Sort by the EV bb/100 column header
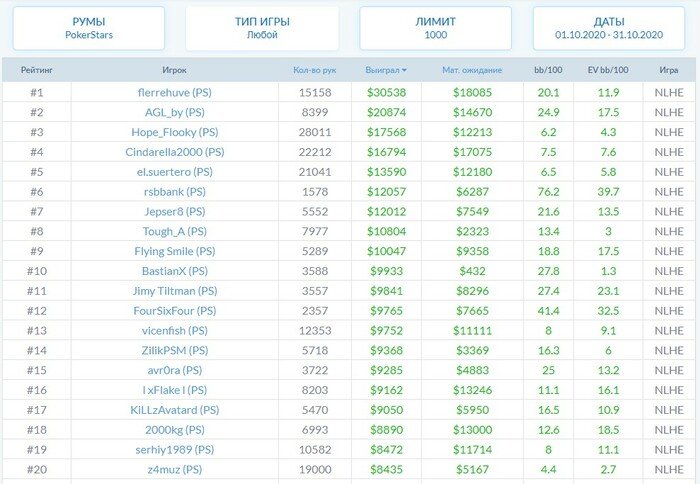 (x=607, y=71)
